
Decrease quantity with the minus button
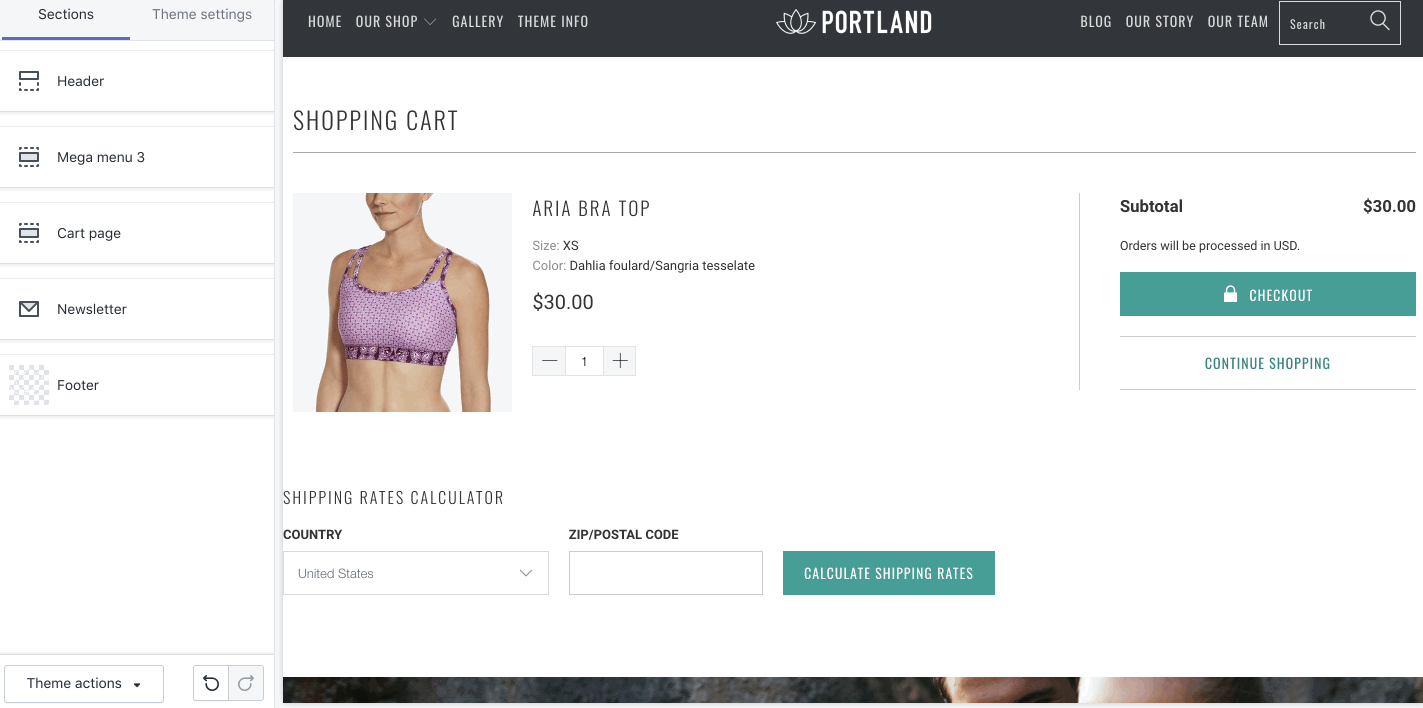click(549, 361)
